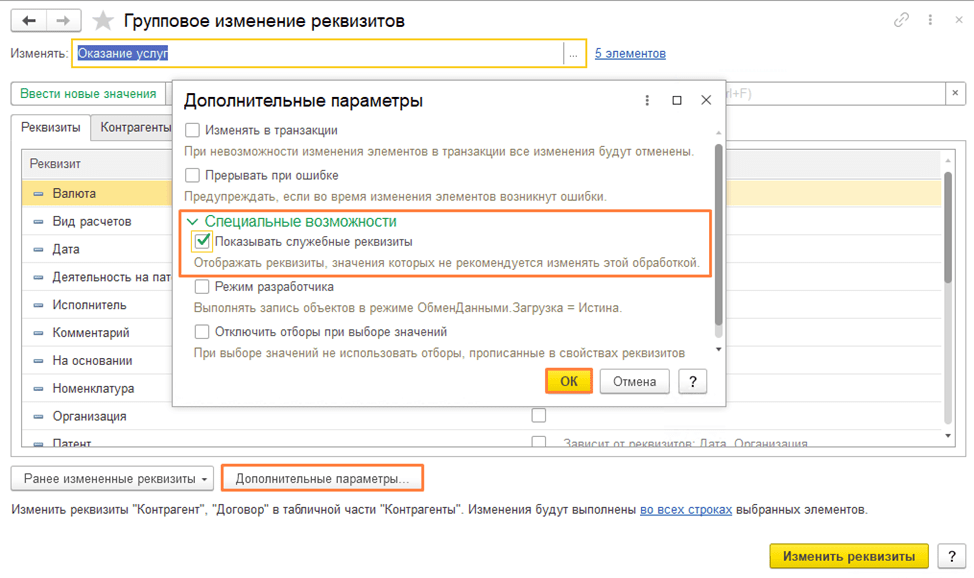Open the 5 элементов link
The width and height of the screenshot is (974, 578).
[x=630, y=54]
